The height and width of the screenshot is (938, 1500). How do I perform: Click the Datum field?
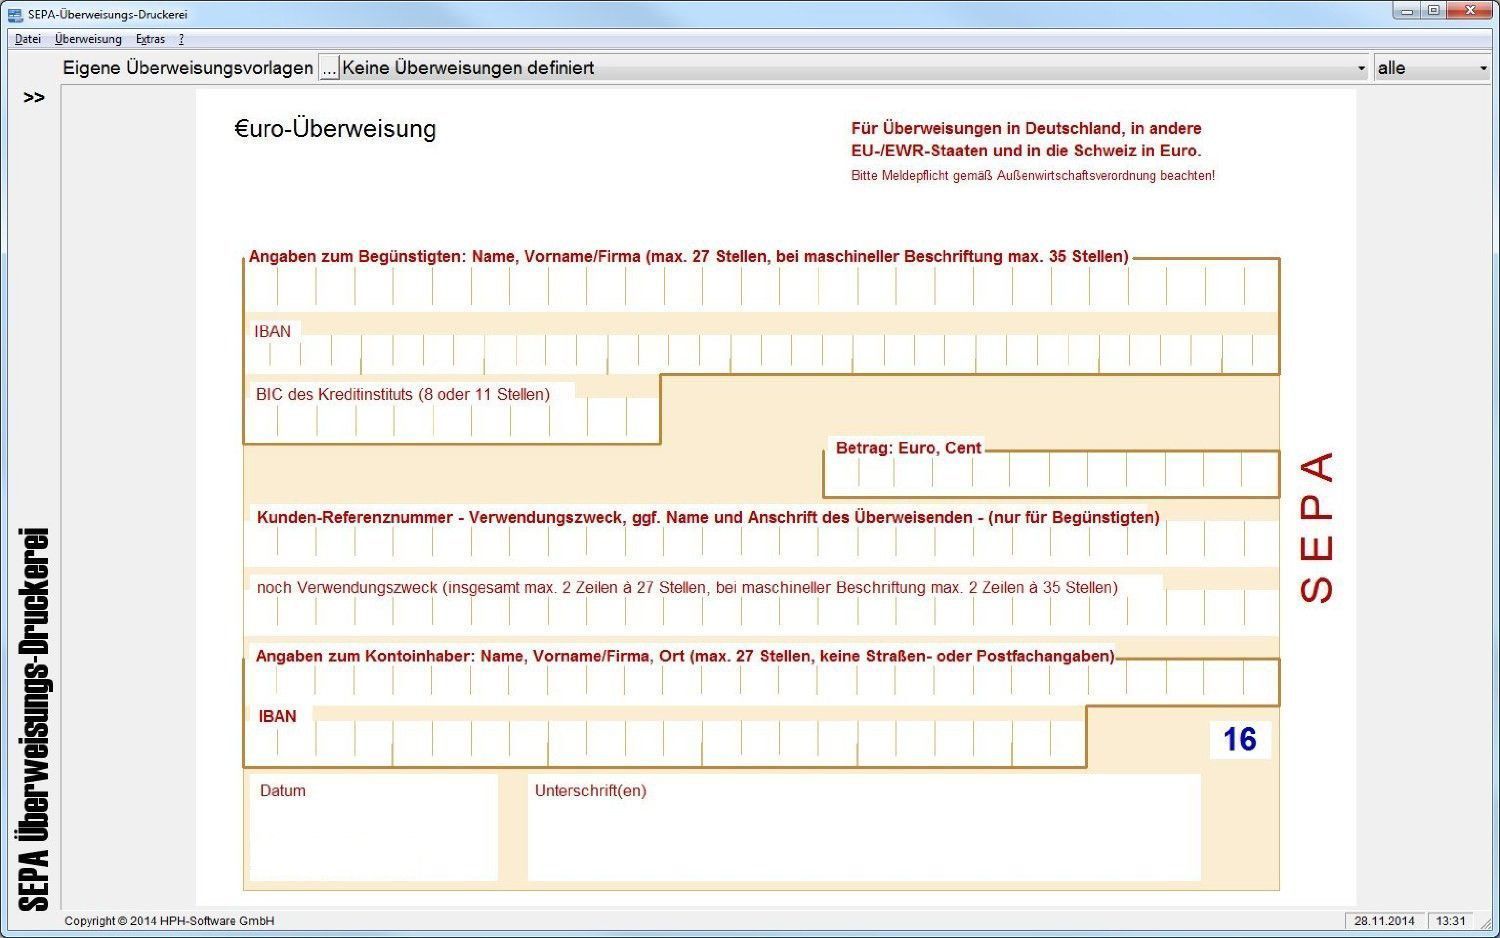coord(373,830)
